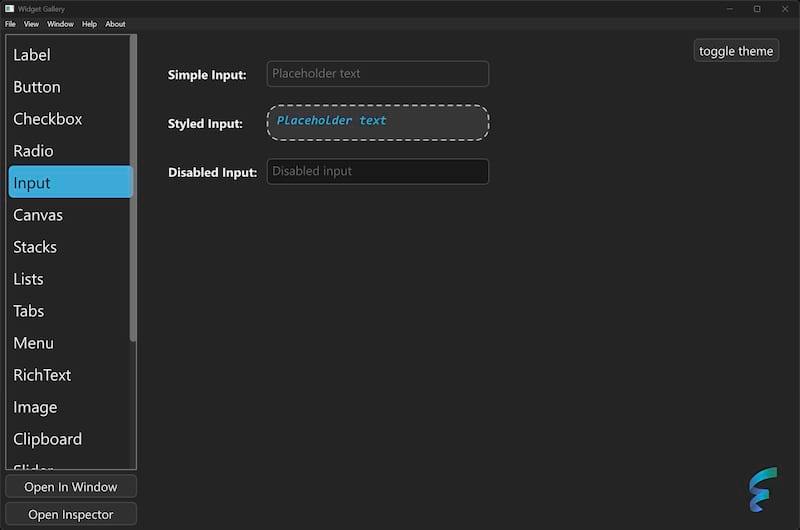Image resolution: width=800 pixels, height=530 pixels.
Task: Click the Disabled Input field
Action: pos(377,171)
